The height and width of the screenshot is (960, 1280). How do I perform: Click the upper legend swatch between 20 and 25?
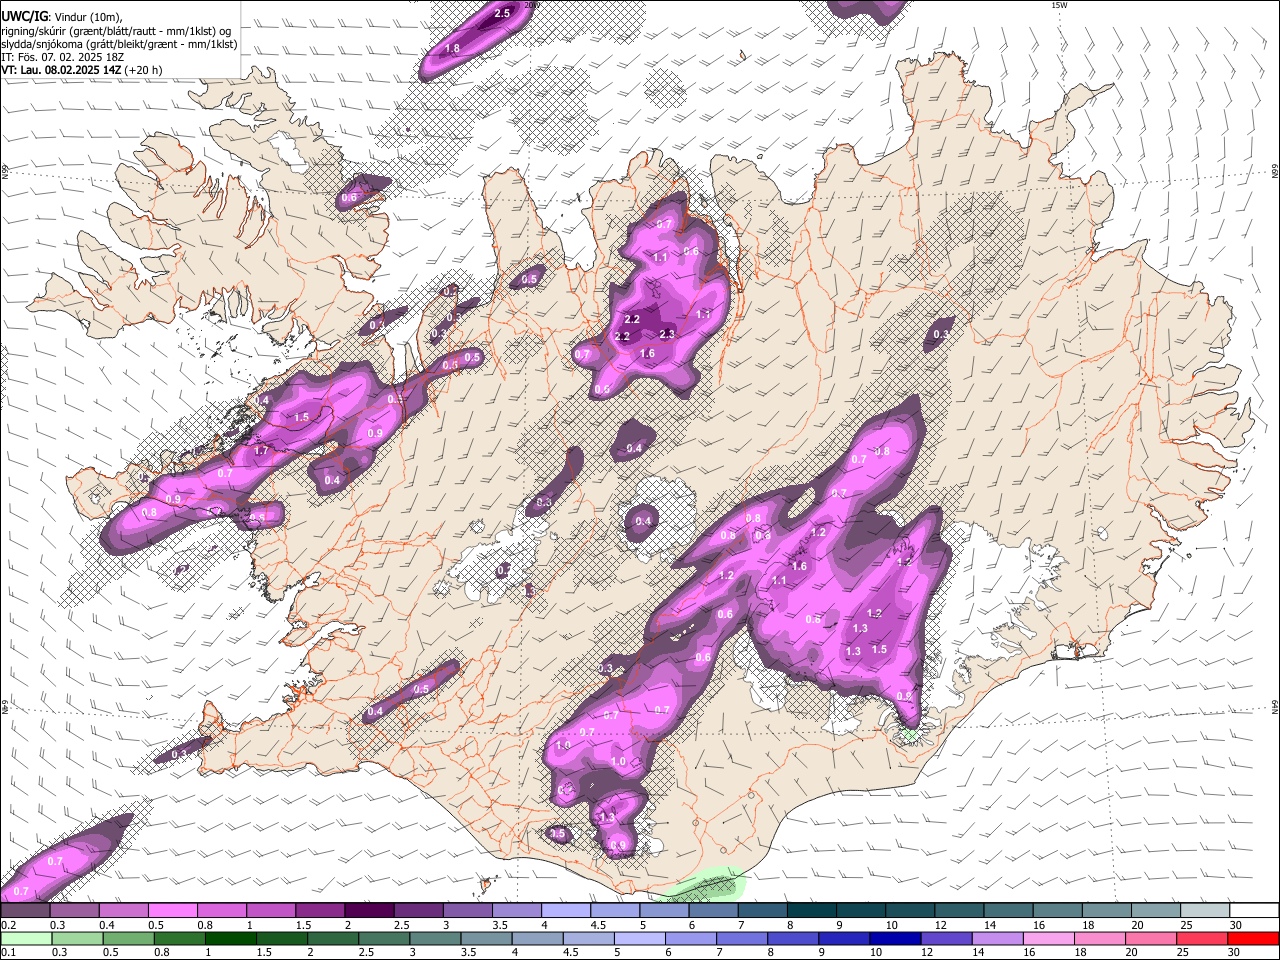point(1156,911)
